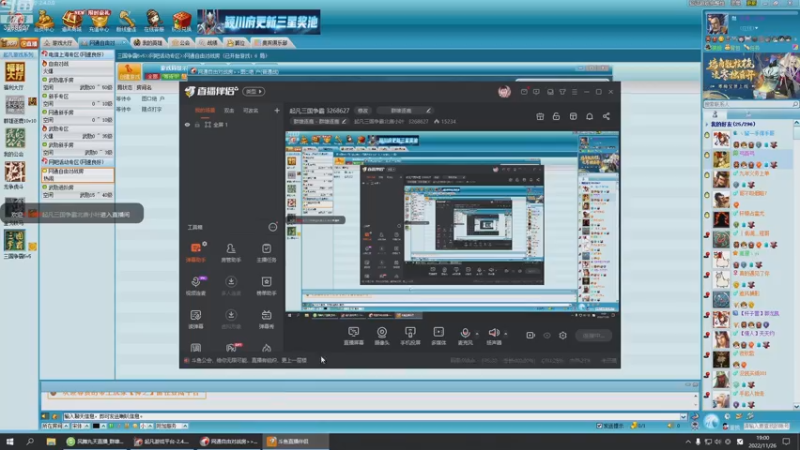This screenshot has height=450, width=800.
Task: Open Windows Start menu
Action: (9, 441)
